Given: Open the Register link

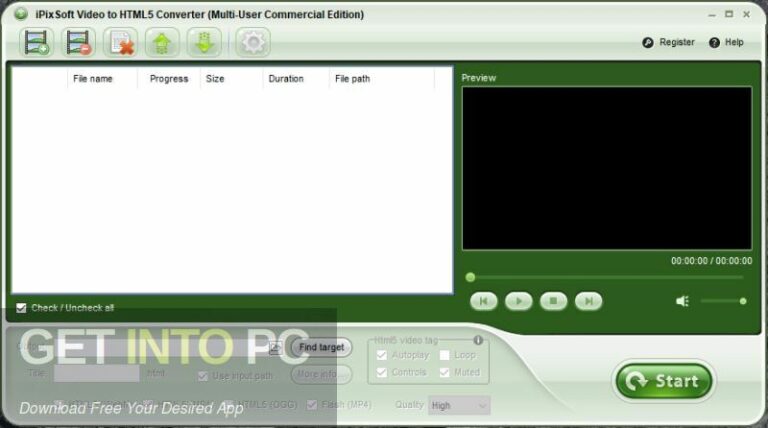Looking at the screenshot, I should (677, 43).
